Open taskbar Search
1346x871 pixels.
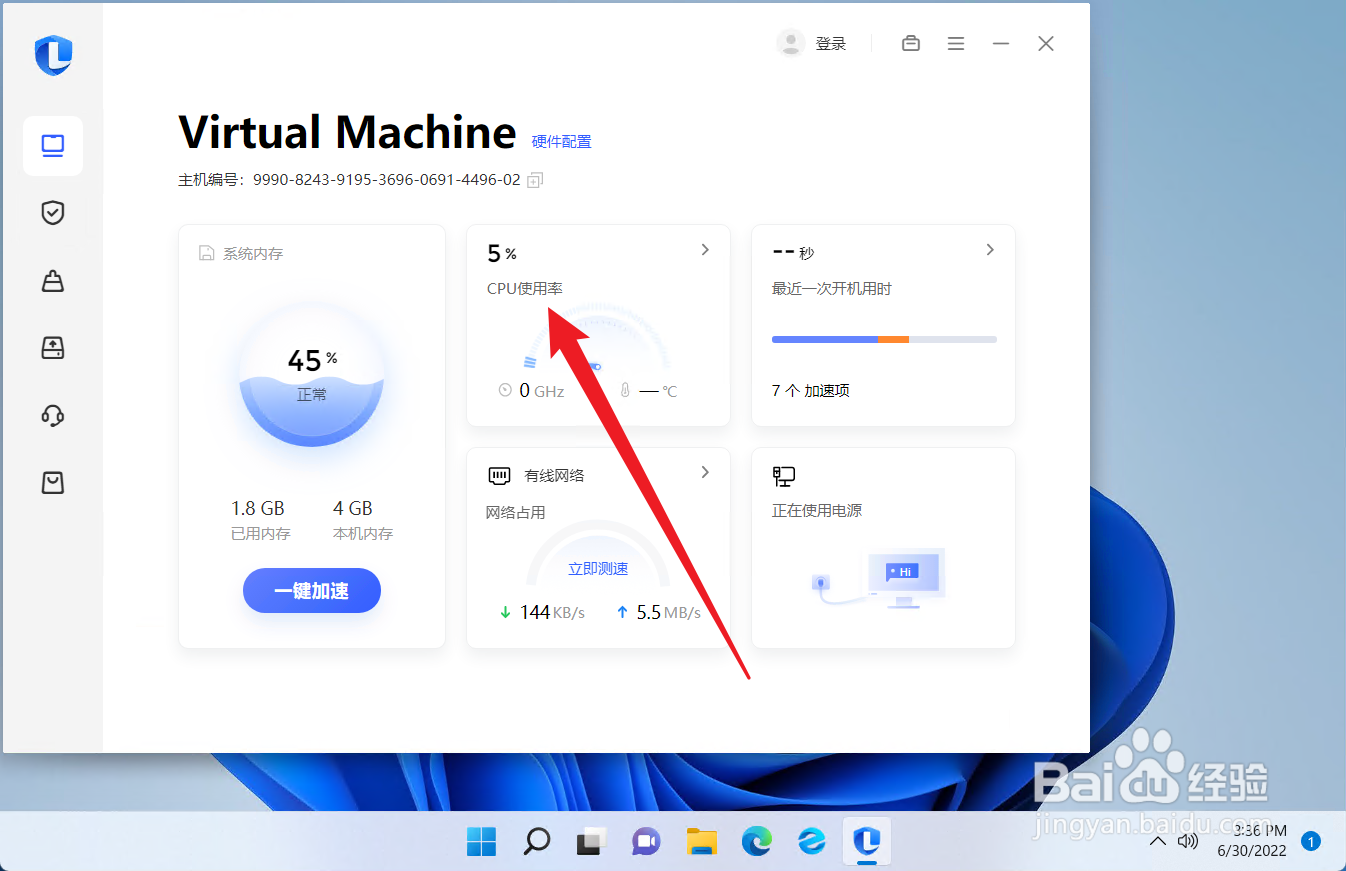(536, 842)
